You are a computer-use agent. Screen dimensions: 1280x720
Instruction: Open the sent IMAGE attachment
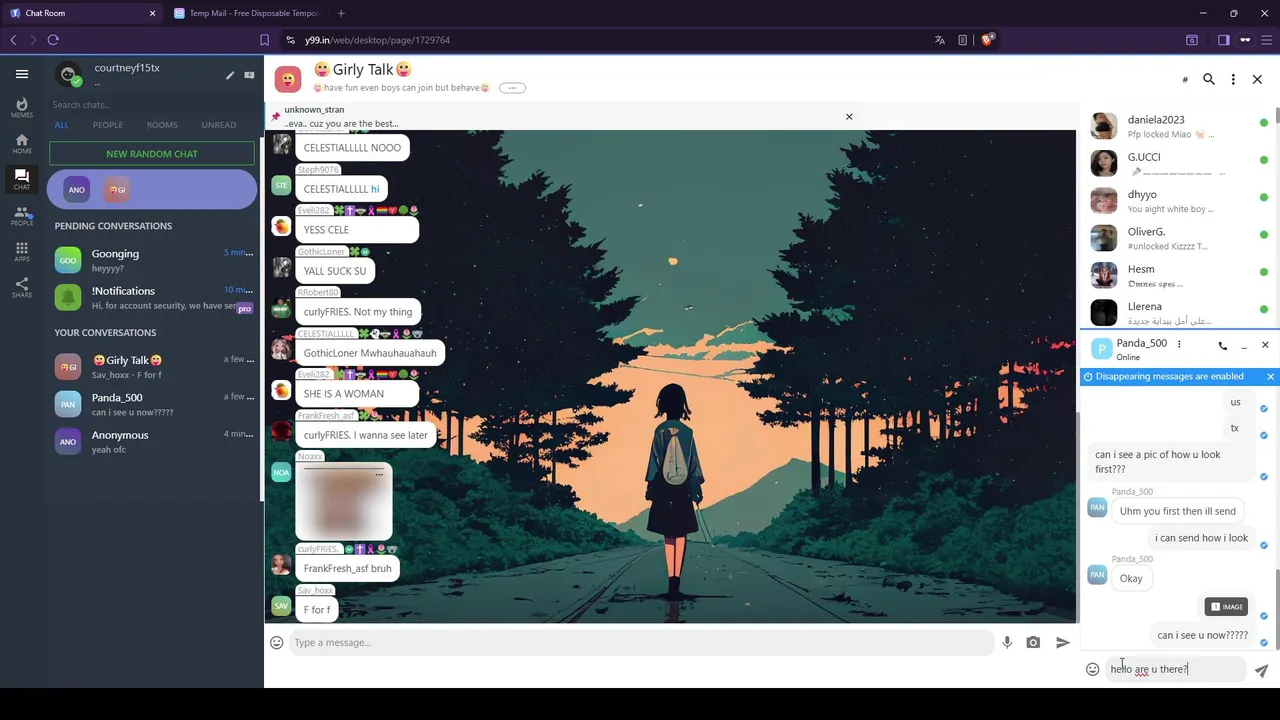pyautogui.click(x=1226, y=607)
